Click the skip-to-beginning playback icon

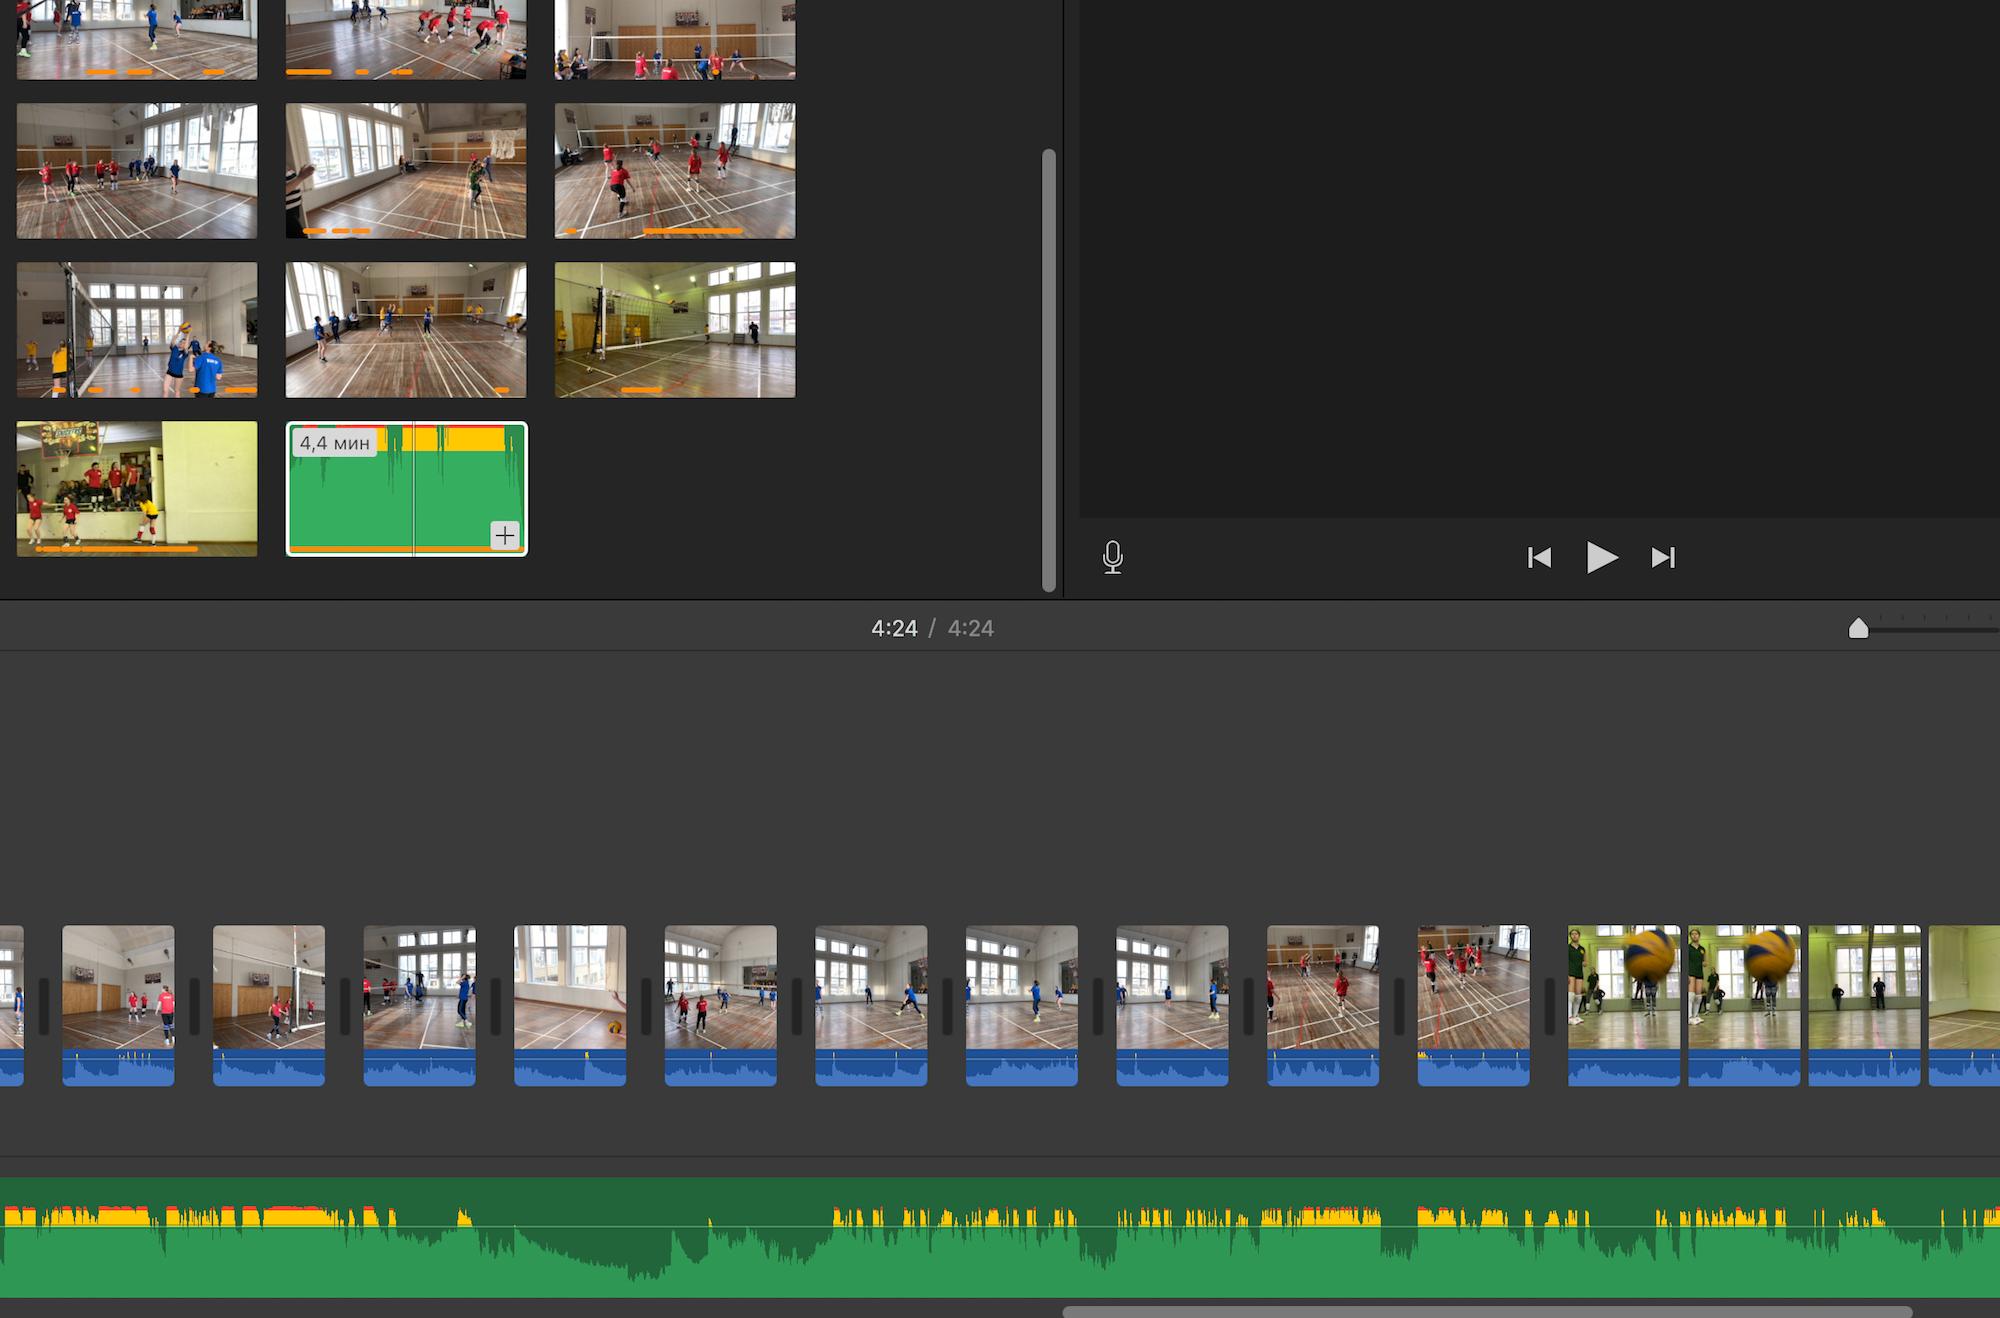(1540, 557)
